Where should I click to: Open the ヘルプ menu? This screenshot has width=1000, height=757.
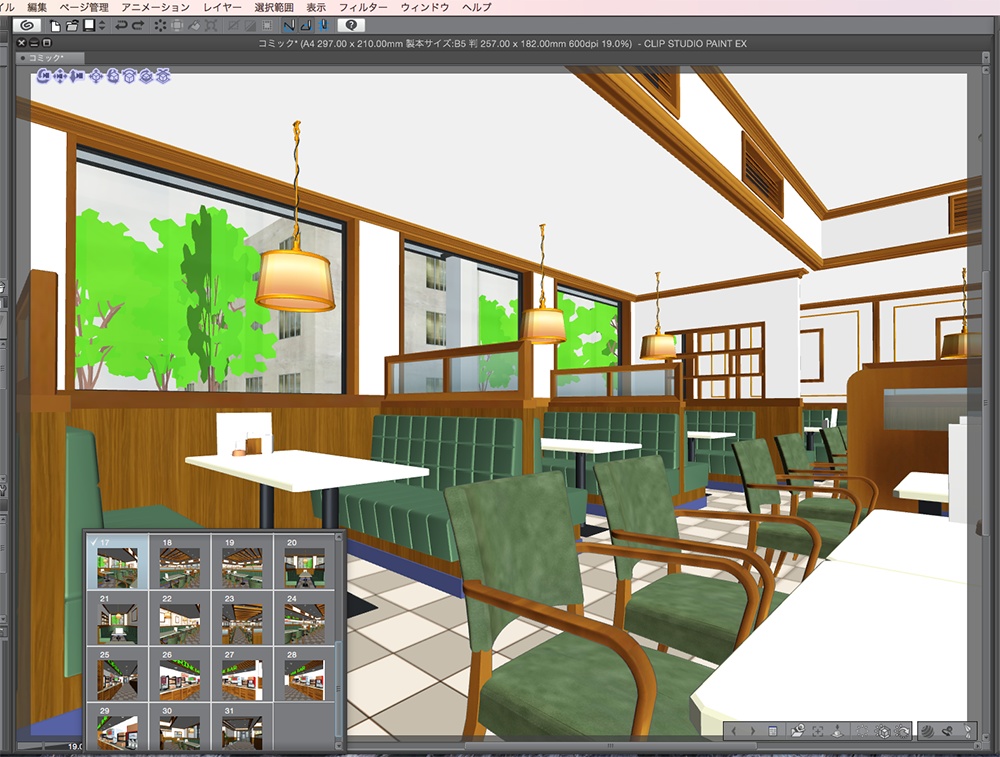pyautogui.click(x=476, y=7)
